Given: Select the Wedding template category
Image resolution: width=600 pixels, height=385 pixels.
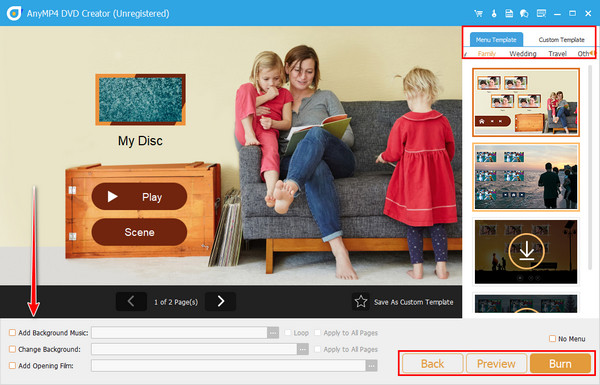Looking at the screenshot, I should tap(523, 54).
